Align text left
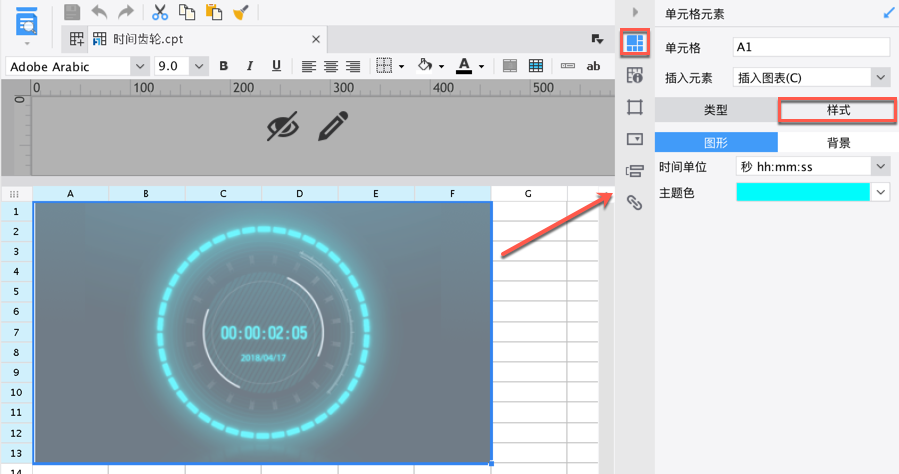 [x=308, y=66]
